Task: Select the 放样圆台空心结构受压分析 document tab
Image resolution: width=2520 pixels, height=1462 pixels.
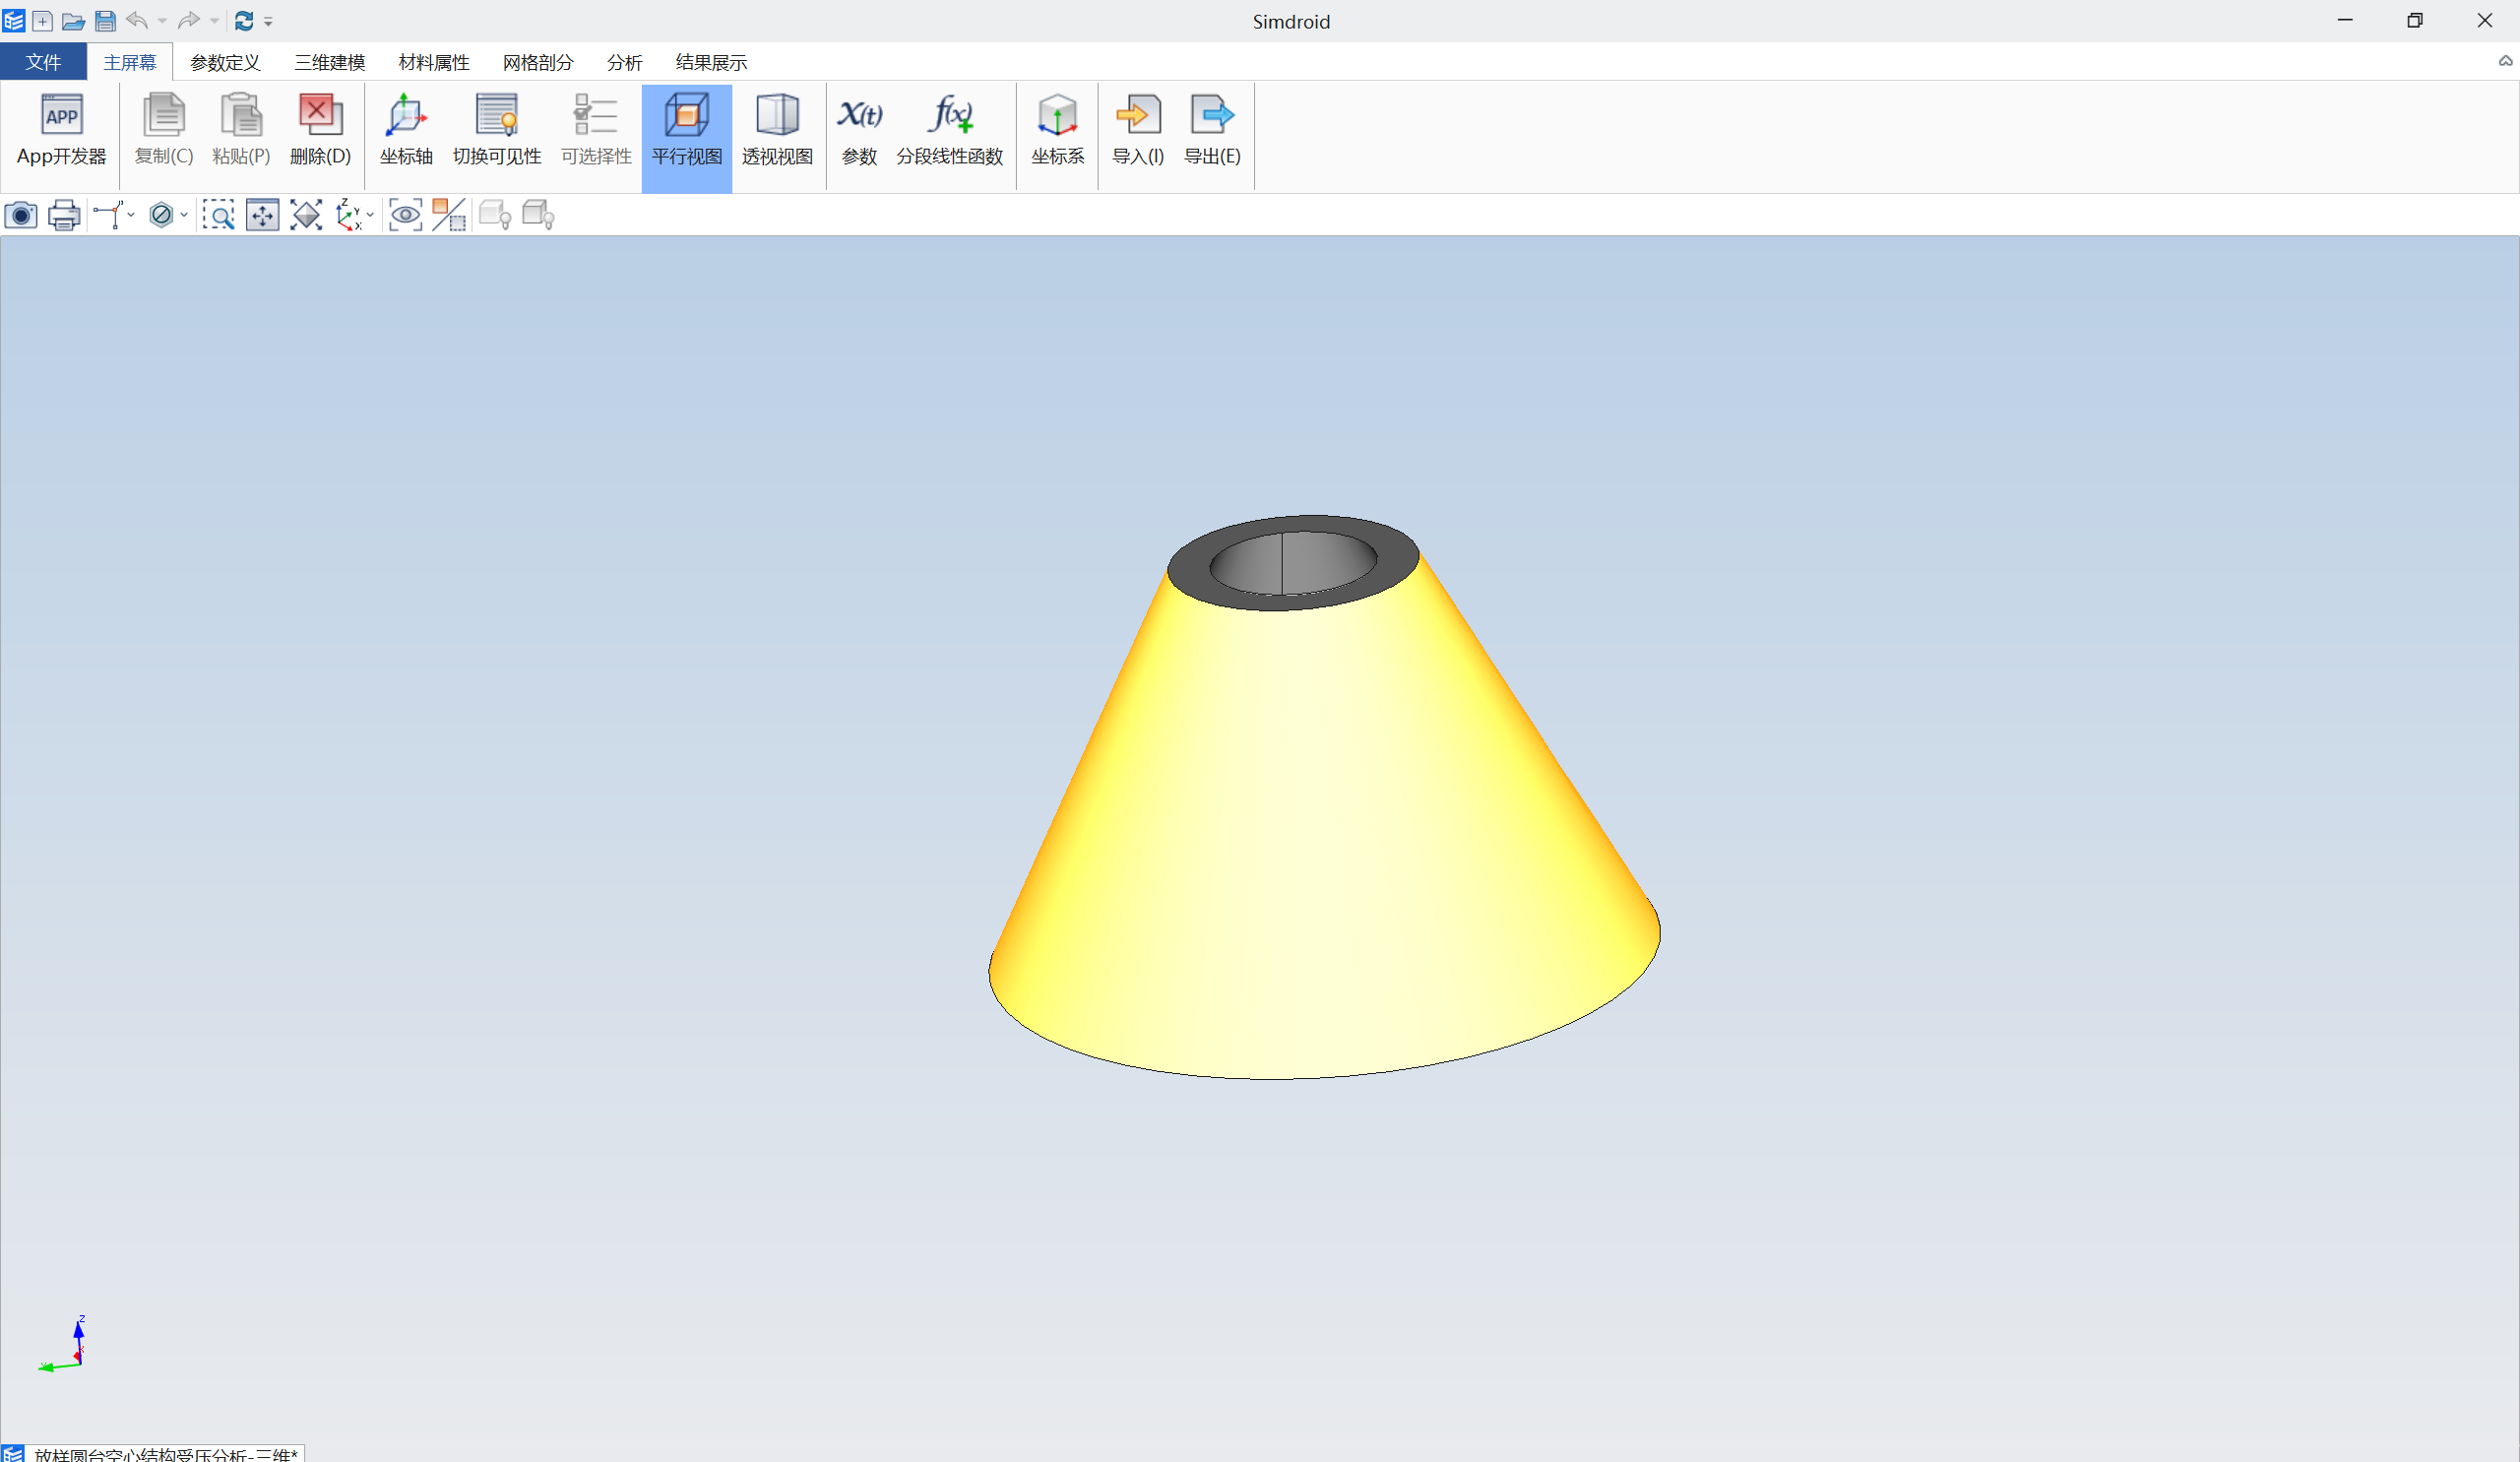Action: click(152, 1454)
